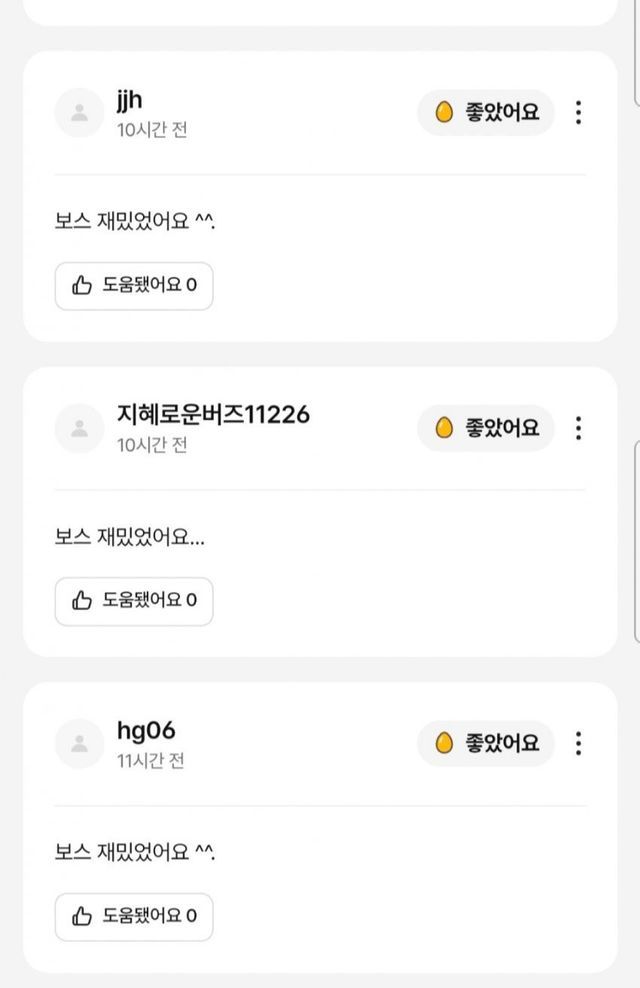Viewport: 640px width, 988px height.
Task: Click the 좋았어요 badge on hg06's review
Action: 486,743
